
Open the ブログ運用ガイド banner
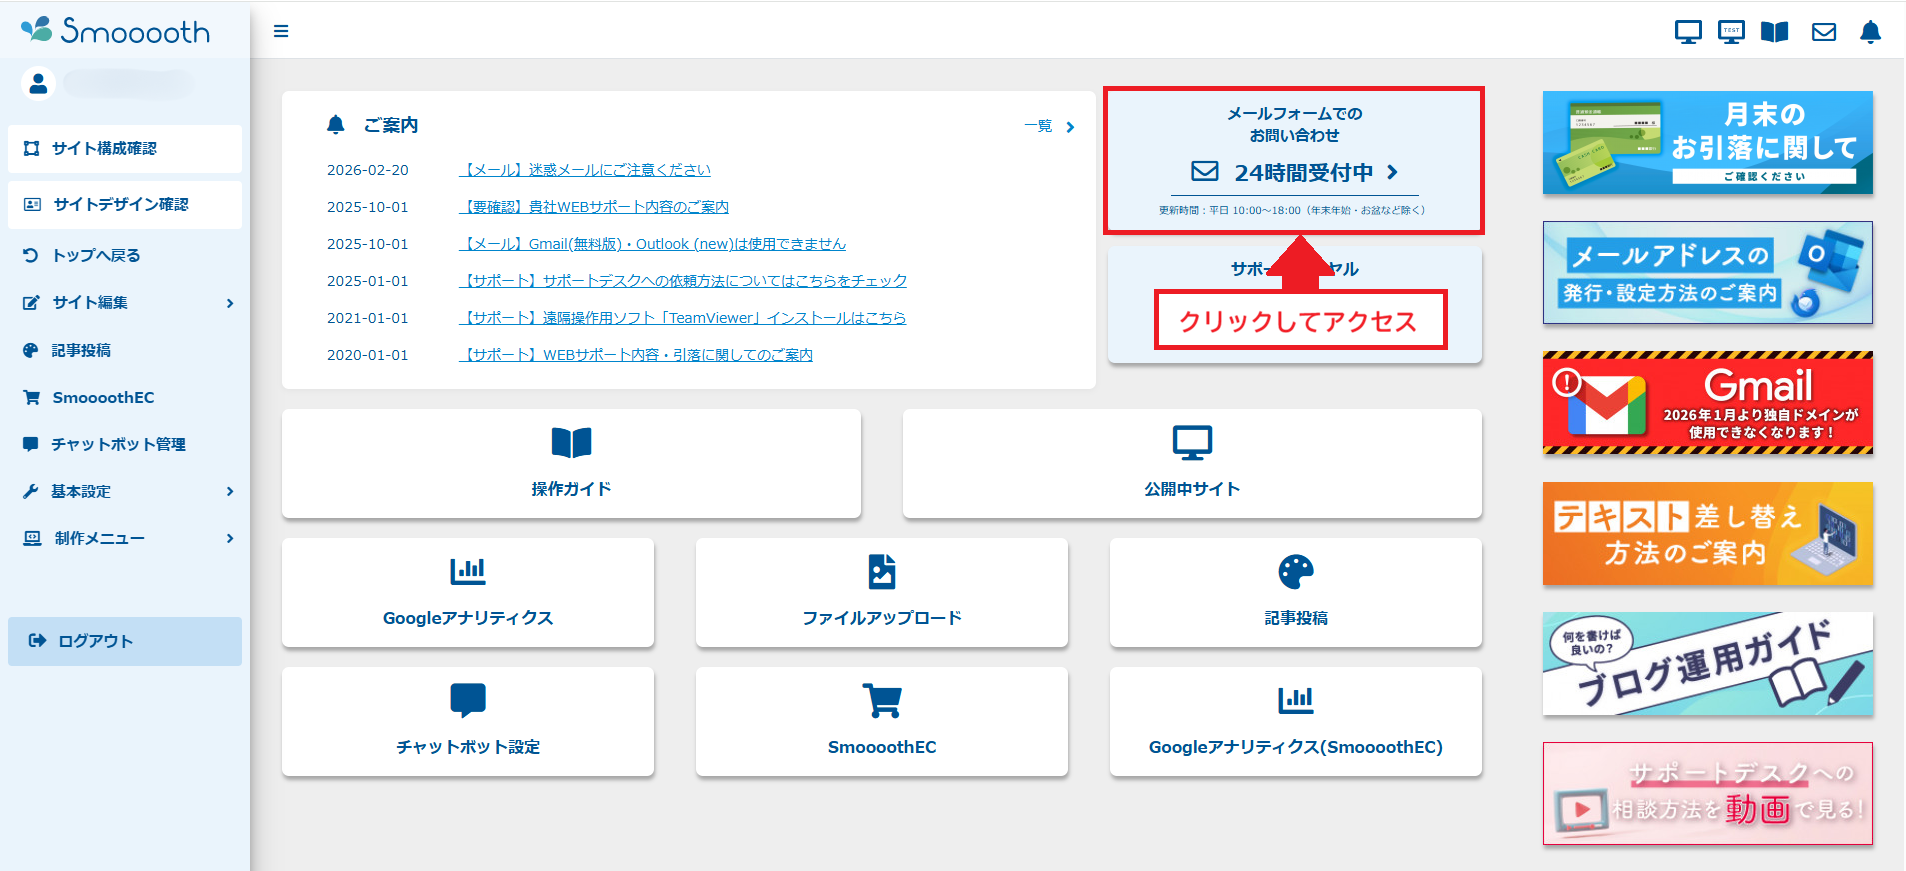point(1707,663)
